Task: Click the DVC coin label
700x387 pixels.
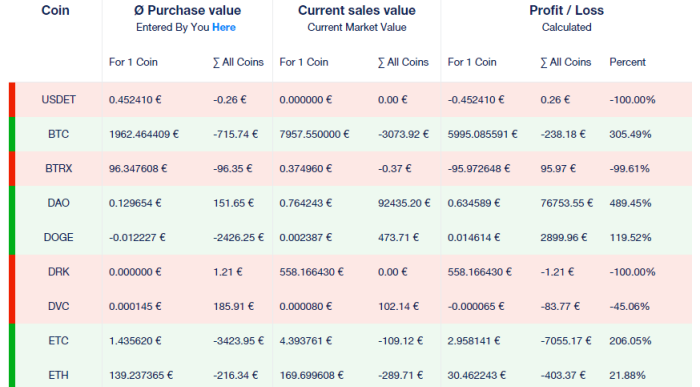Action: pos(58,306)
